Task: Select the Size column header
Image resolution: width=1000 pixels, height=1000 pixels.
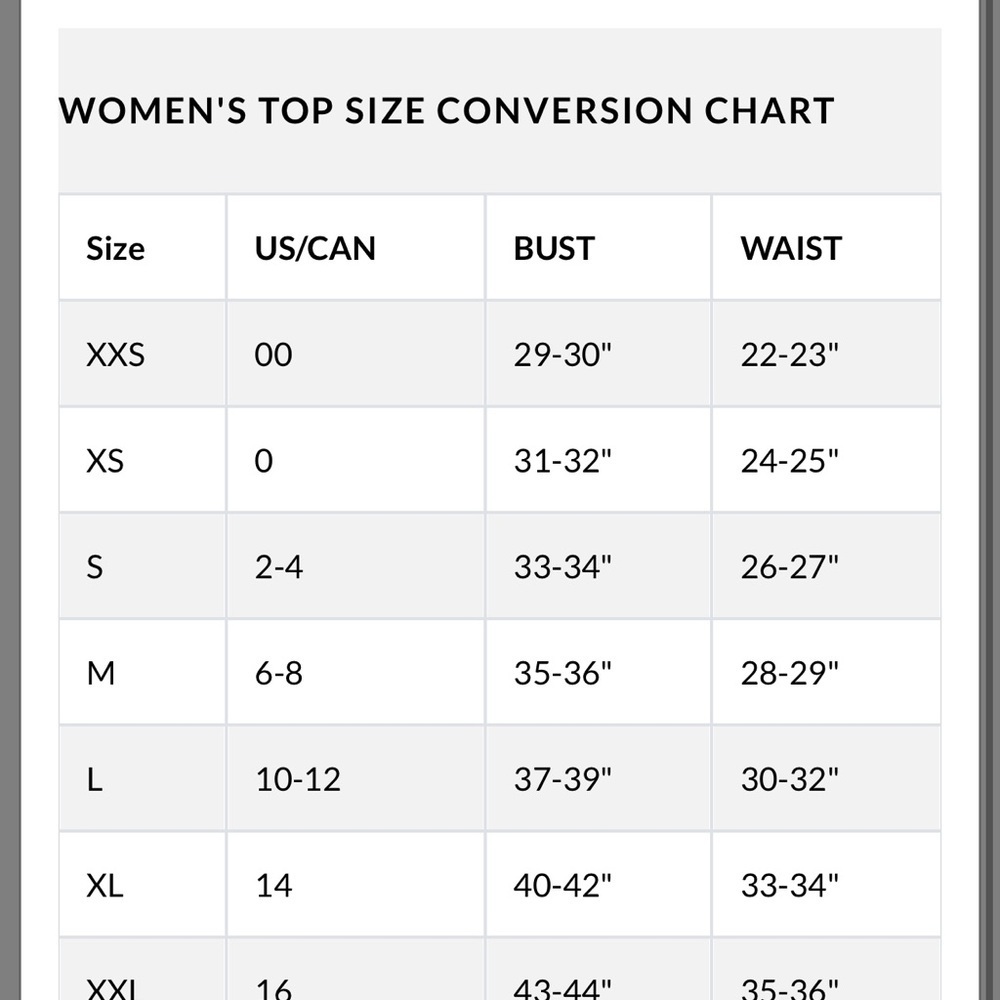Action: click(x=115, y=248)
